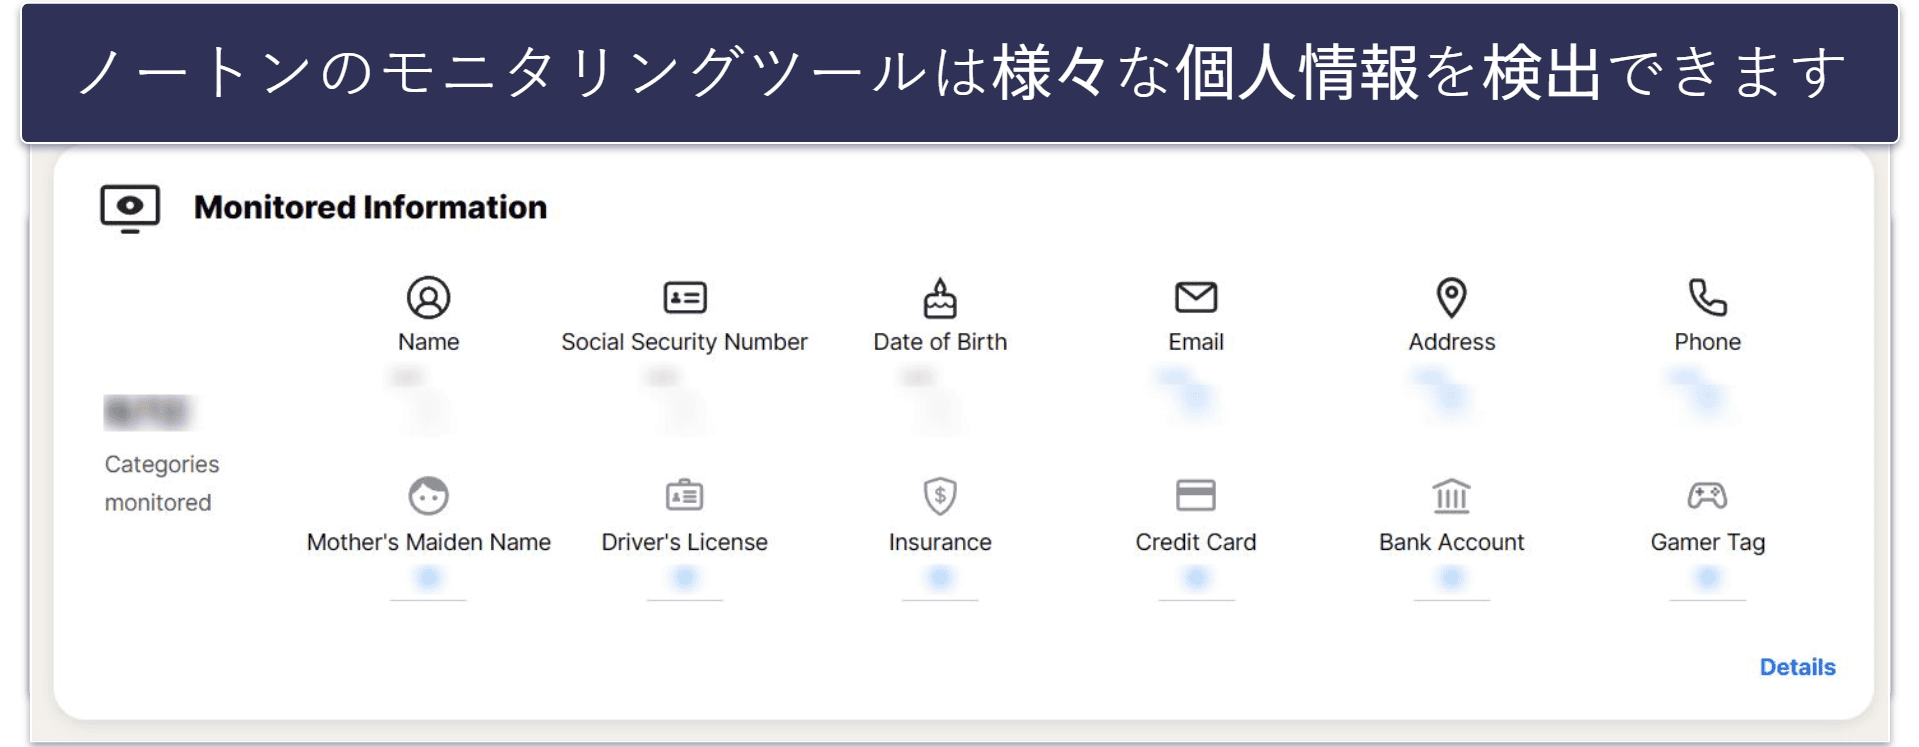Click the Credit Card icon
Image resolution: width=1919 pixels, height=747 pixels.
point(1196,495)
